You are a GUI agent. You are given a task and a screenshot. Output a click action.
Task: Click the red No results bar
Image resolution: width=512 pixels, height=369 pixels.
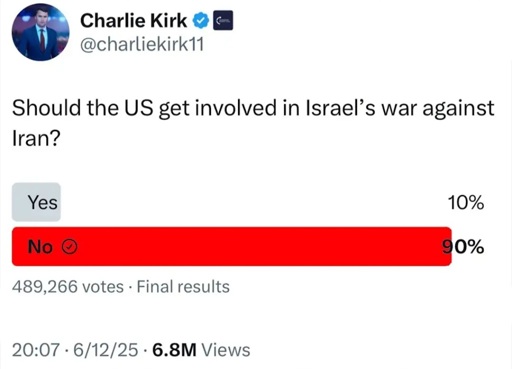click(232, 247)
